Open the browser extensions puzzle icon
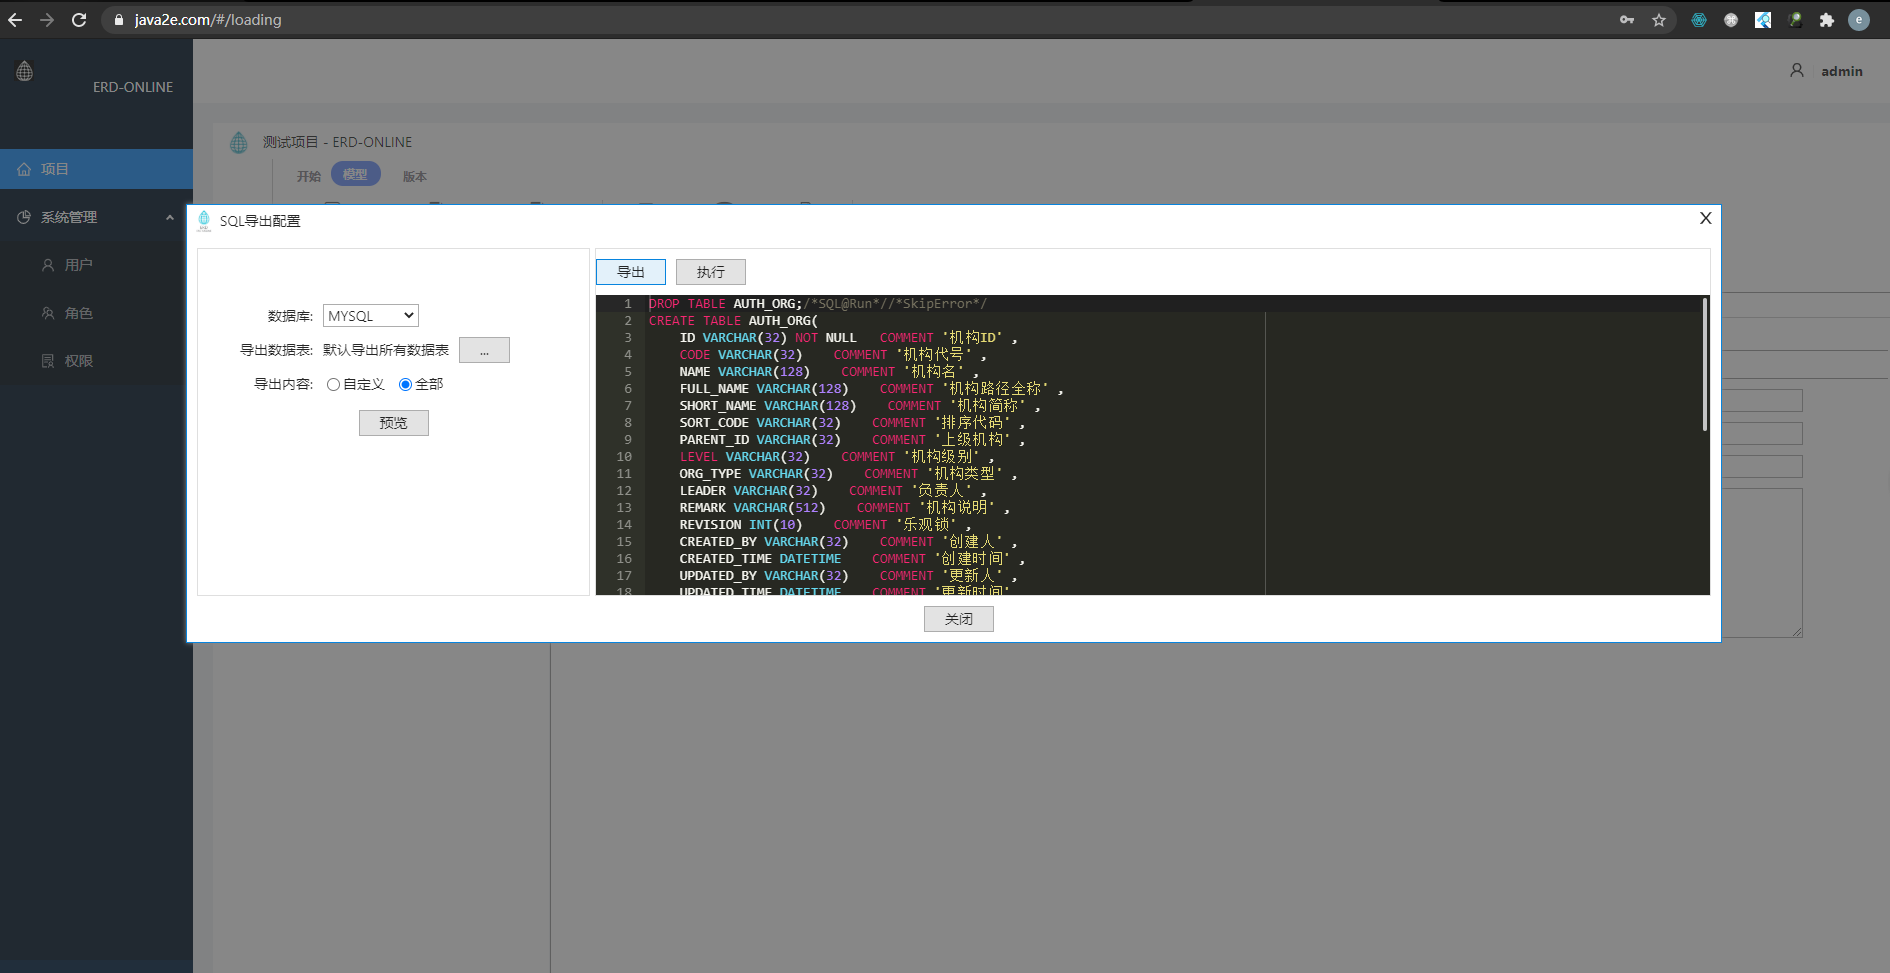 click(1827, 20)
